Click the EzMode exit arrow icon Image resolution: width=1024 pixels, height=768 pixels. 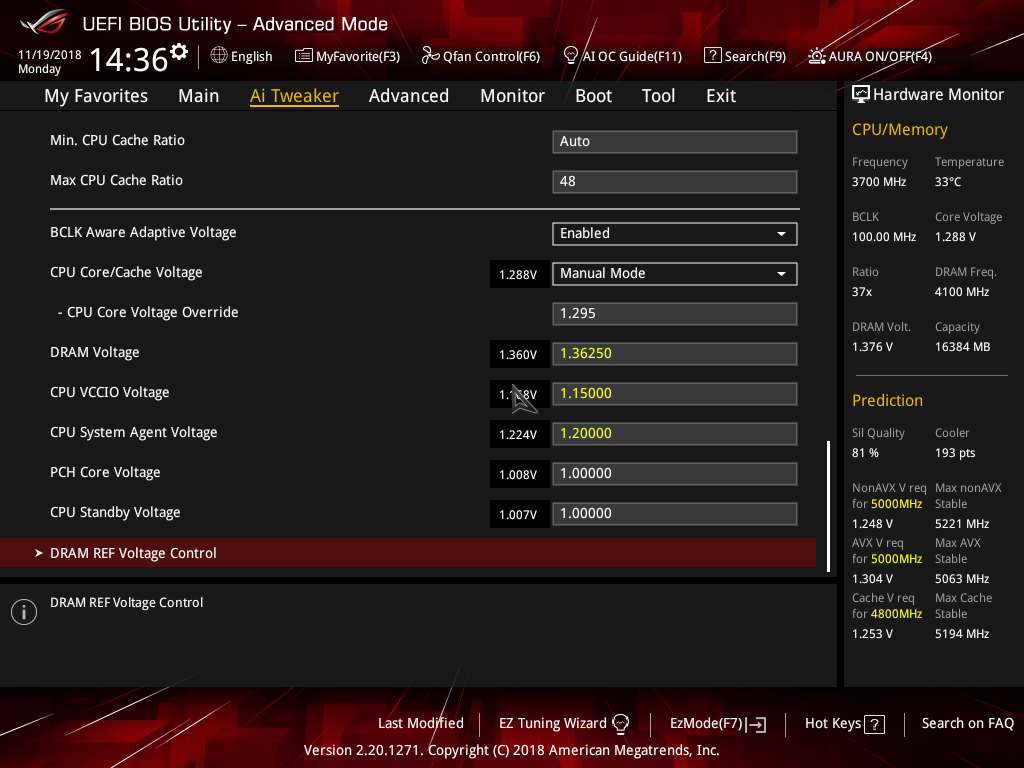(756, 724)
